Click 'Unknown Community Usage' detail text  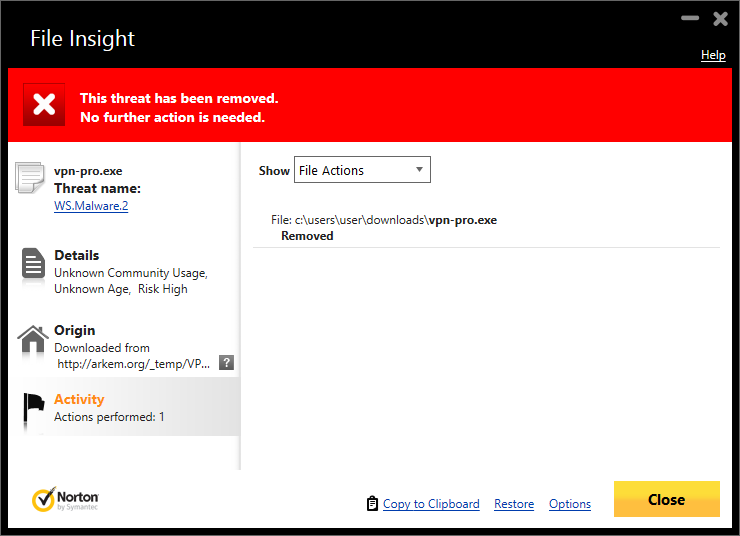click(x=131, y=273)
